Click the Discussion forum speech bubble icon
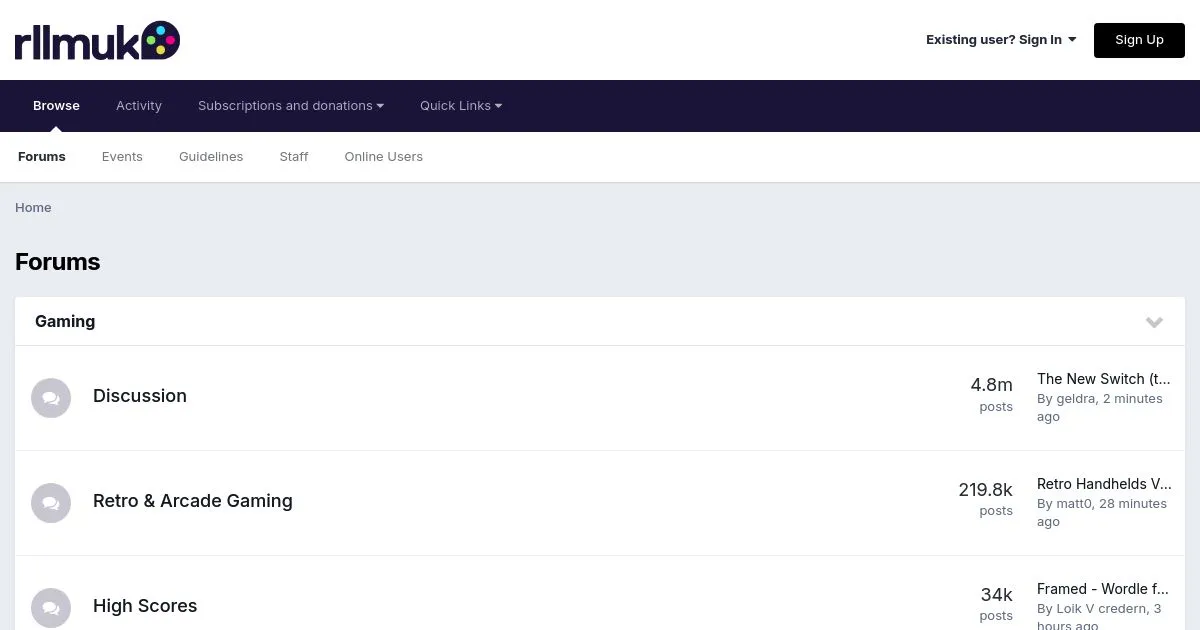Viewport: 1200px width, 630px height. tap(51, 398)
